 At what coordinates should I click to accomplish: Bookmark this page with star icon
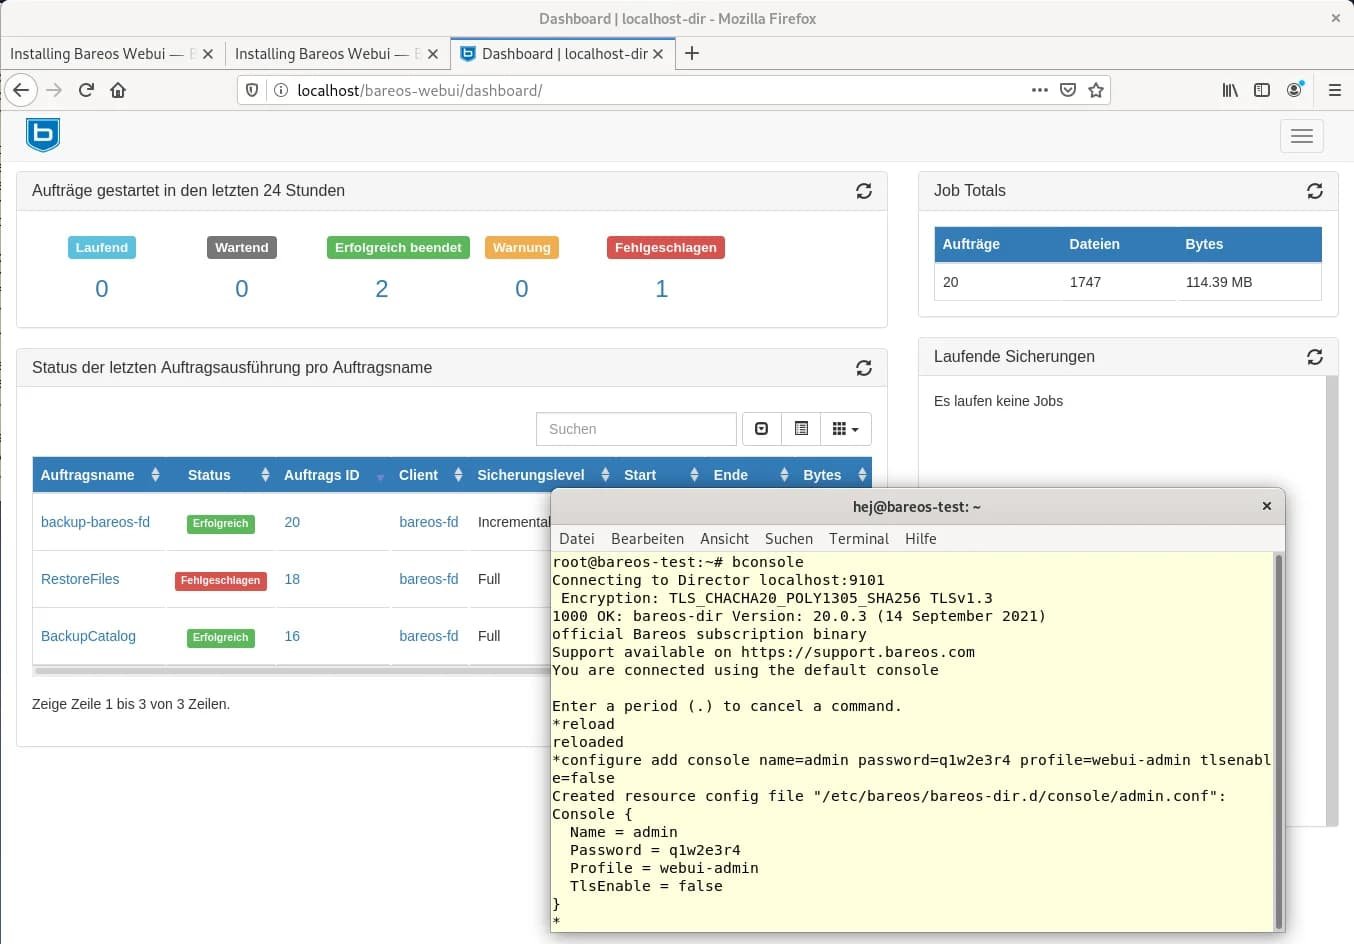1096,90
